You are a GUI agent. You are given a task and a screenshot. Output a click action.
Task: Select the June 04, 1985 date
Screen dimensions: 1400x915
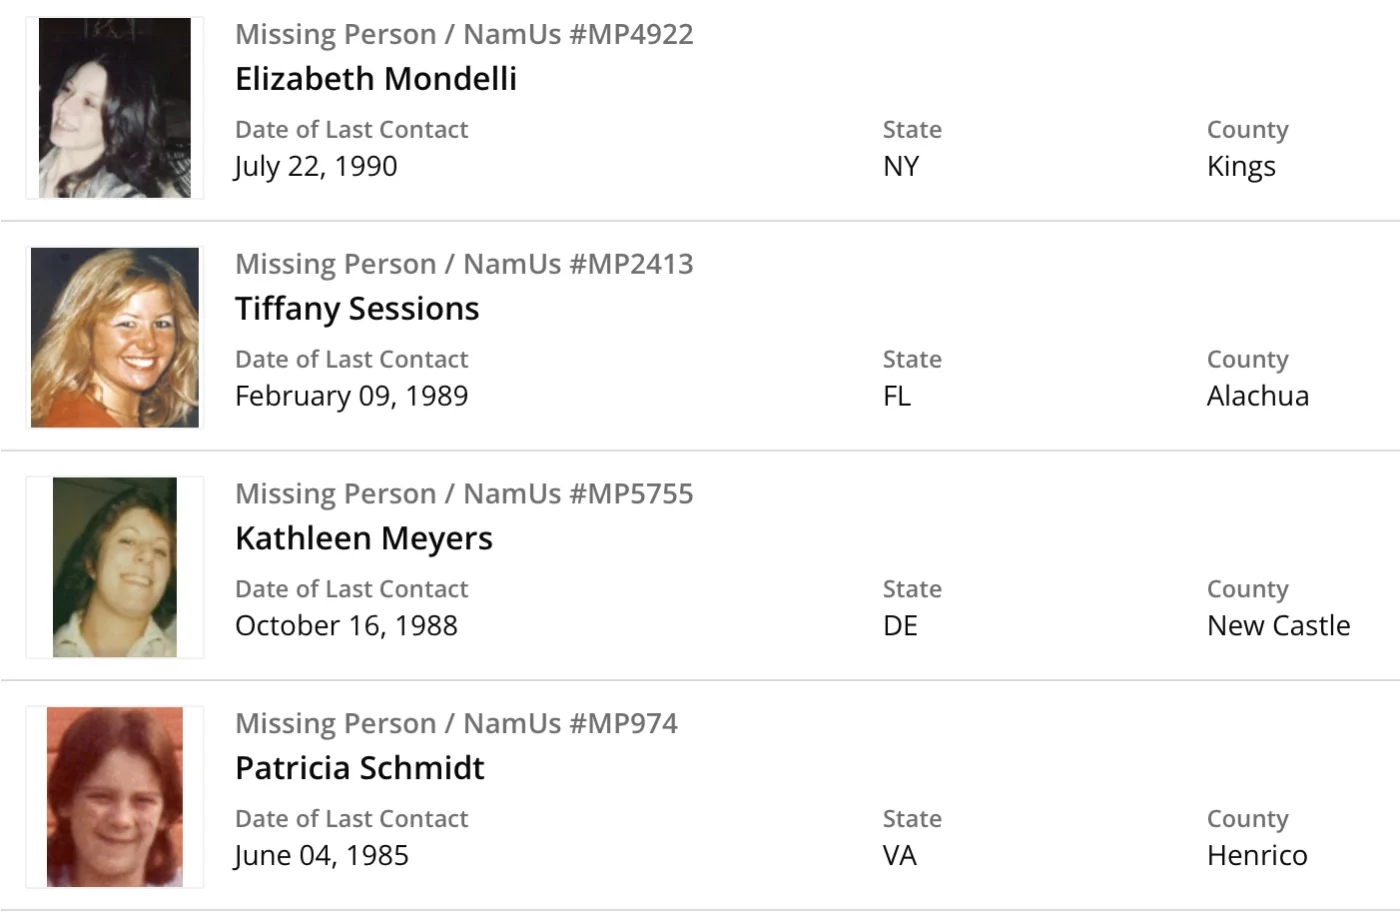pos(322,856)
